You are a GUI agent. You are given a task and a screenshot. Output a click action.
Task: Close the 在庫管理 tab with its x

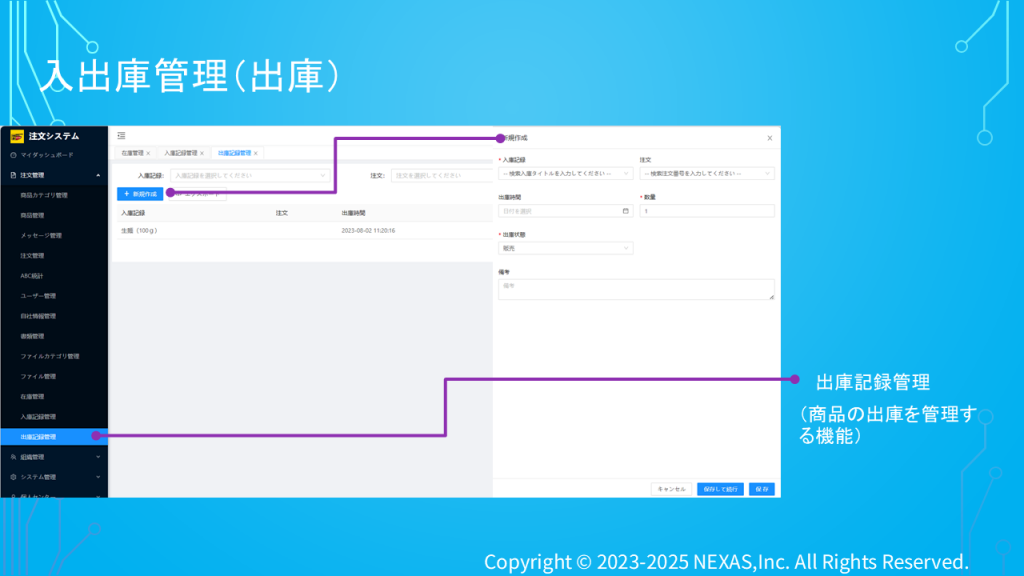click(148, 153)
